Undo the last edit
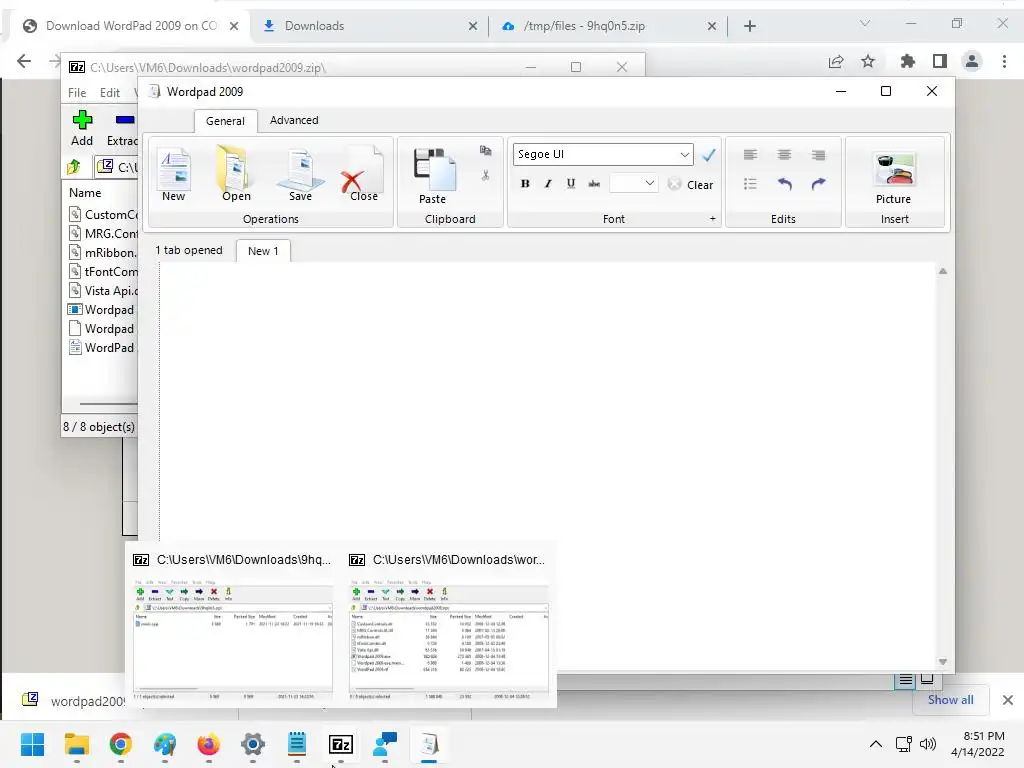The image size is (1024, 768). (784, 184)
